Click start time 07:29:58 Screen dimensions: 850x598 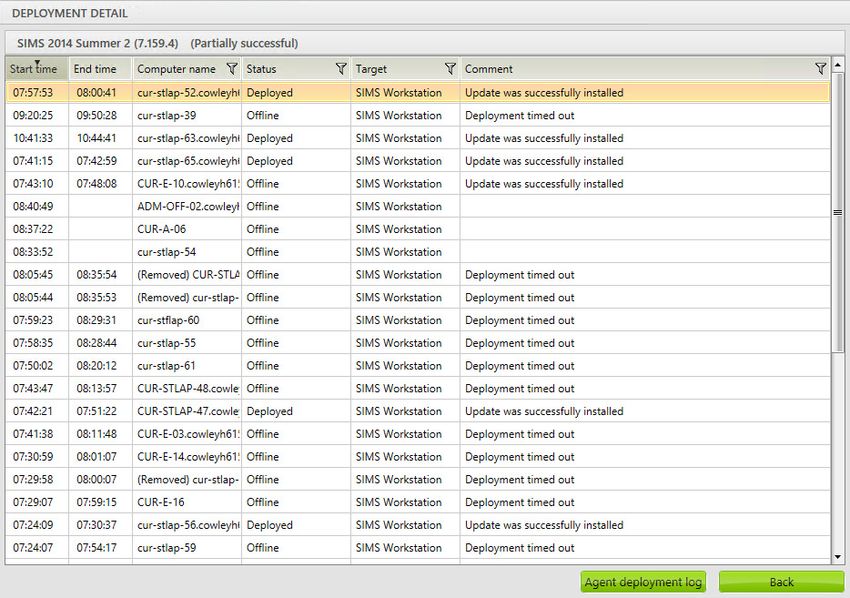[x=33, y=480]
